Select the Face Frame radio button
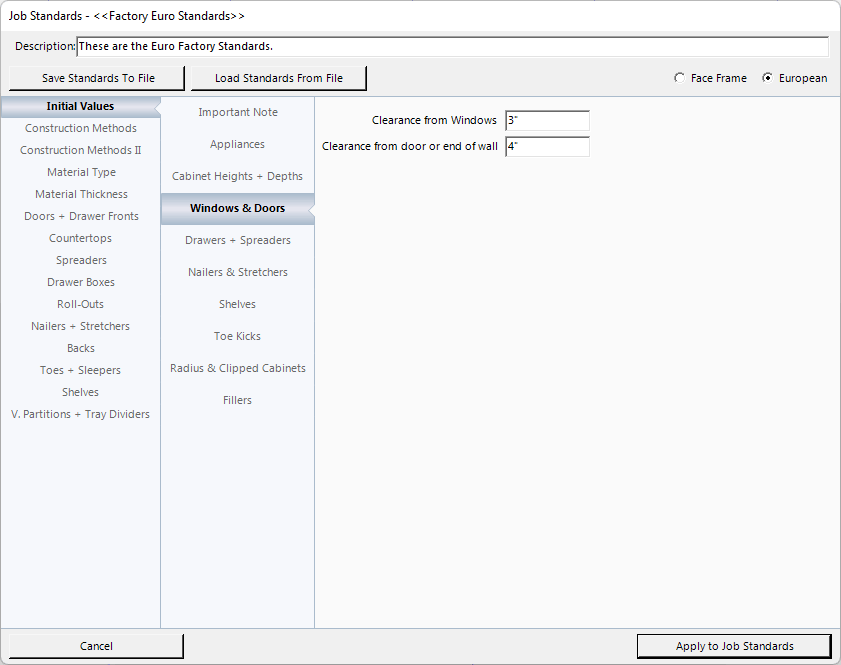Image resolution: width=841 pixels, height=665 pixels. coord(680,78)
